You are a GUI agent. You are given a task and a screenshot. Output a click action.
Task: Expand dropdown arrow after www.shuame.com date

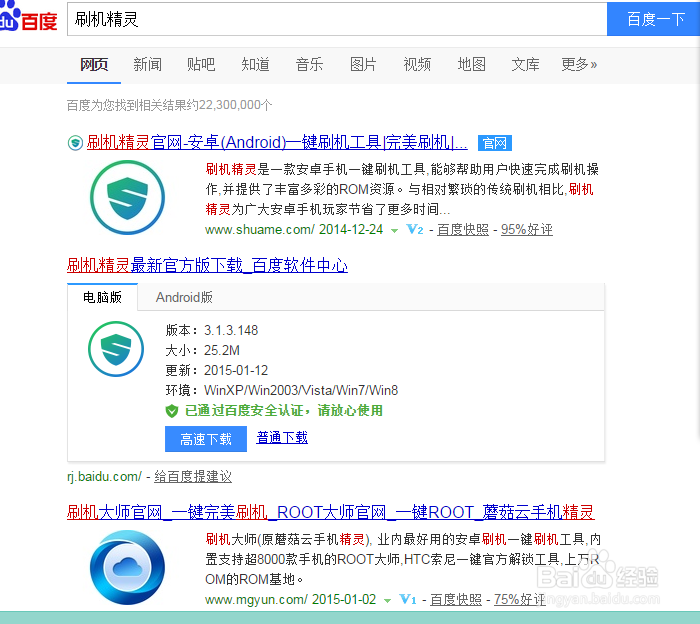(x=394, y=231)
